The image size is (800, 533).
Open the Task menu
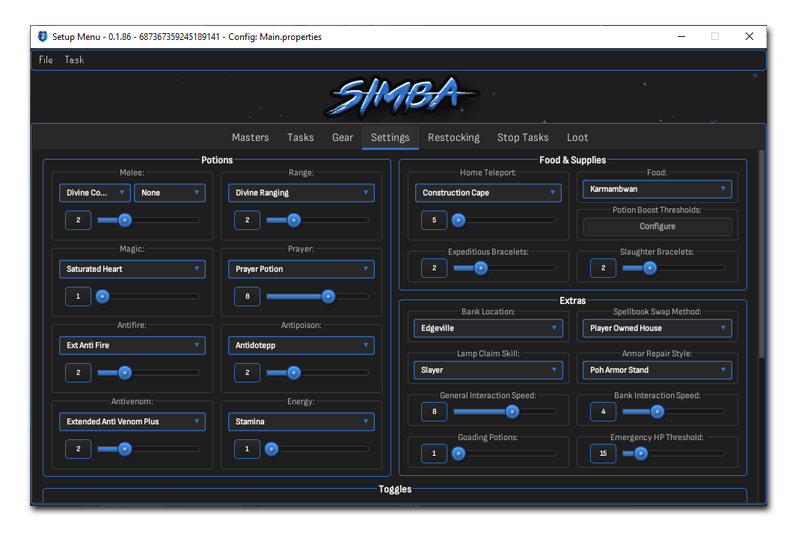point(75,60)
